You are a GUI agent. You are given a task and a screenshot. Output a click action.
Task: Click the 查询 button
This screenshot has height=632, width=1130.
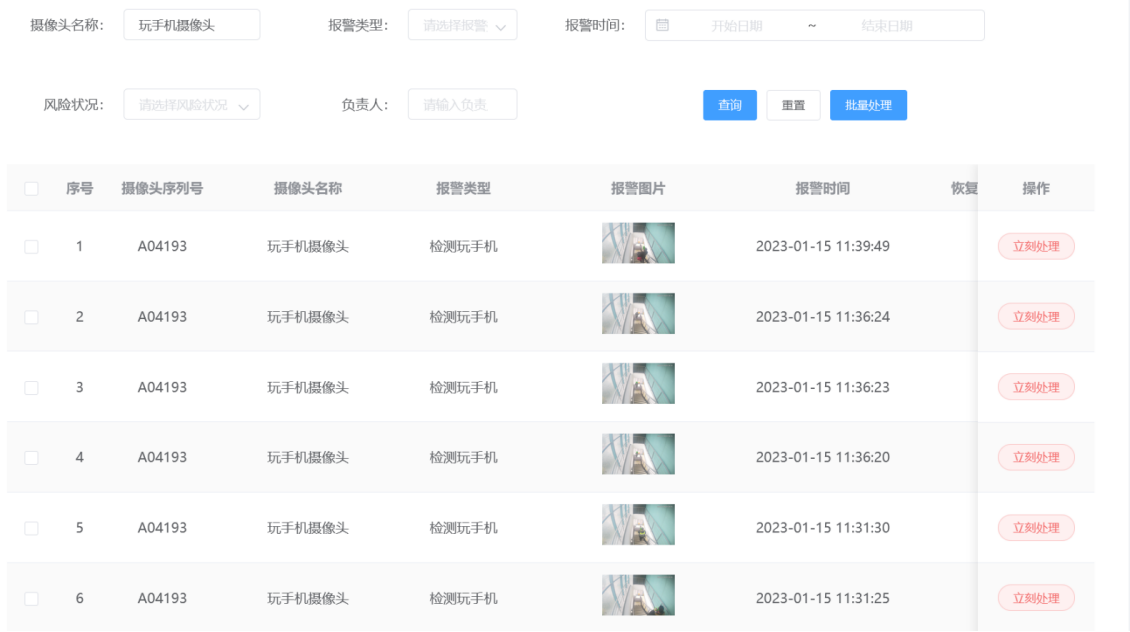pyautogui.click(x=730, y=105)
